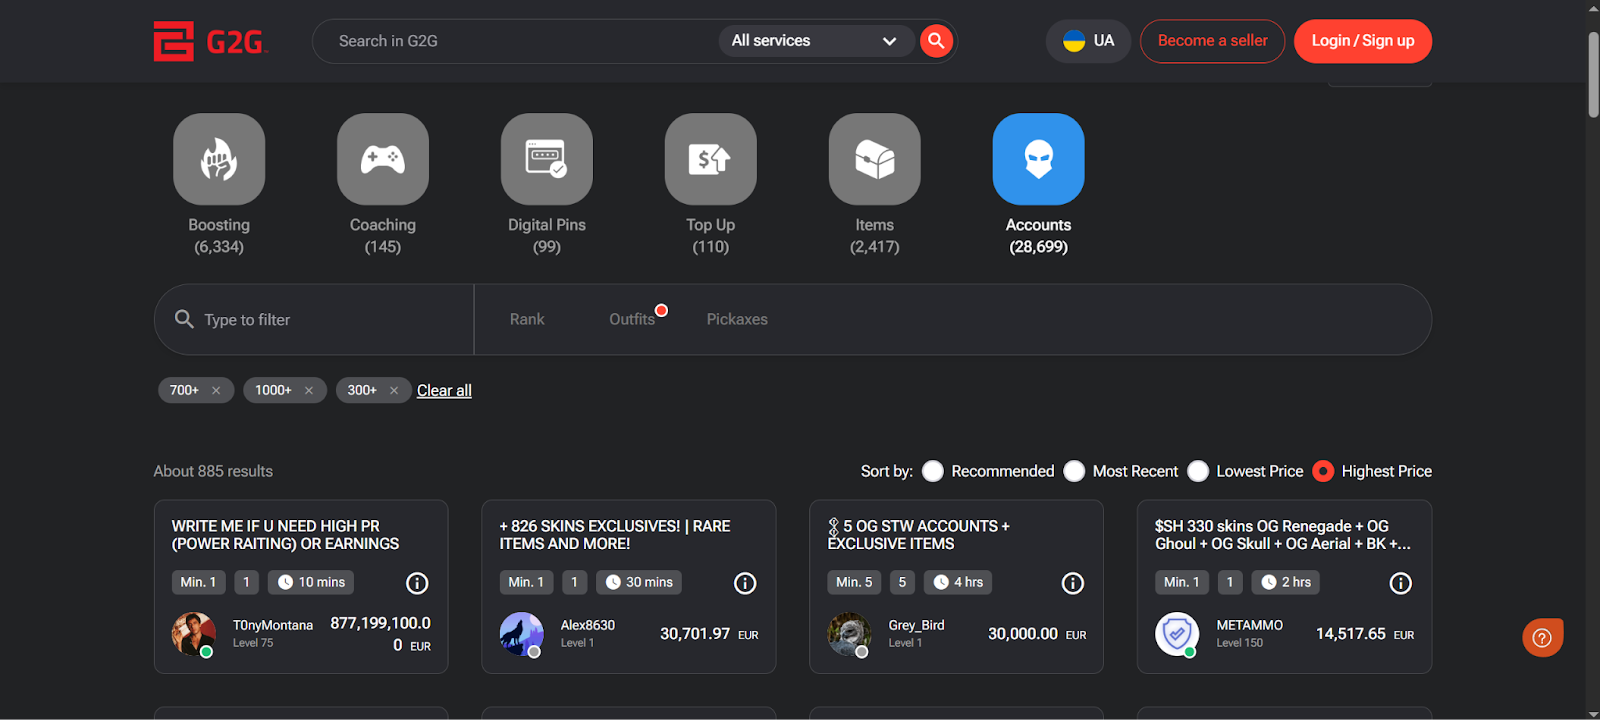Click the red search magnifier button
The height and width of the screenshot is (720, 1600).
(x=936, y=41)
